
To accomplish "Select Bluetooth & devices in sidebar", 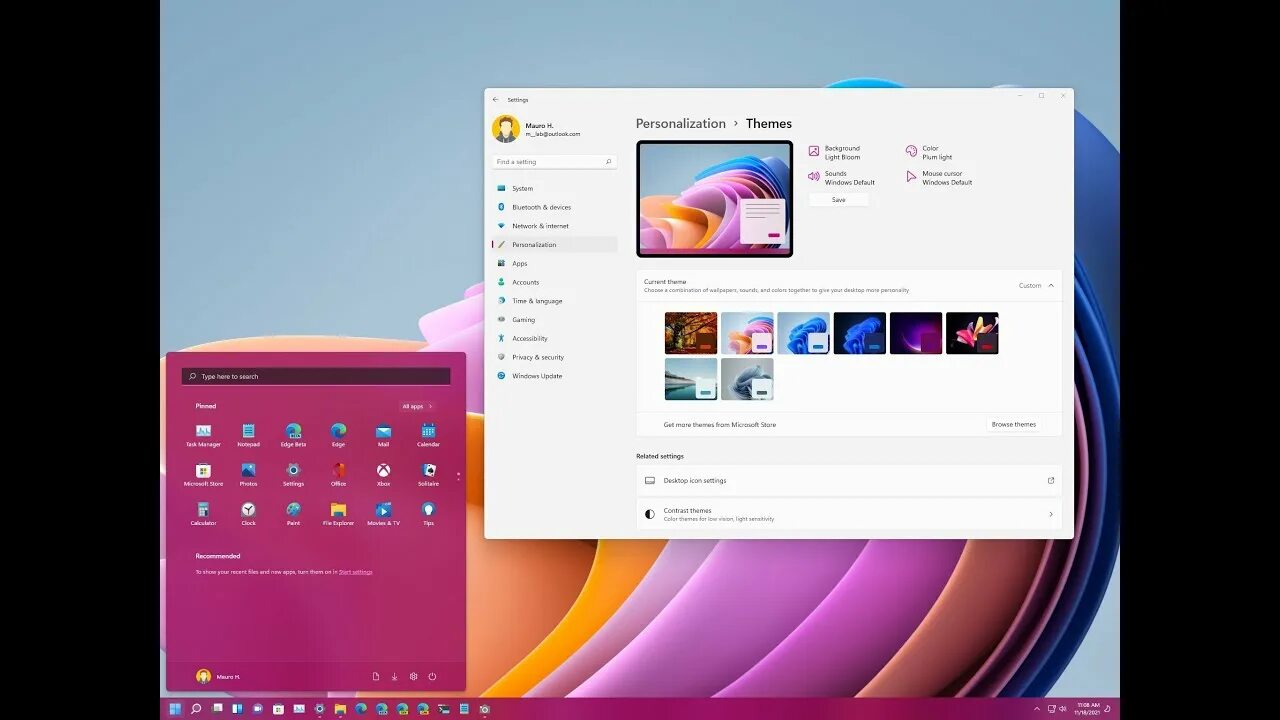I will [554, 207].
